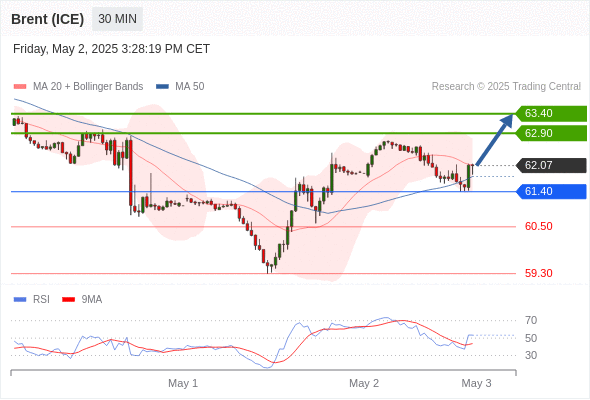Click the May 3 date axis label
The width and height of the screenshot is (590, 400).
click(x=476, y=383)
